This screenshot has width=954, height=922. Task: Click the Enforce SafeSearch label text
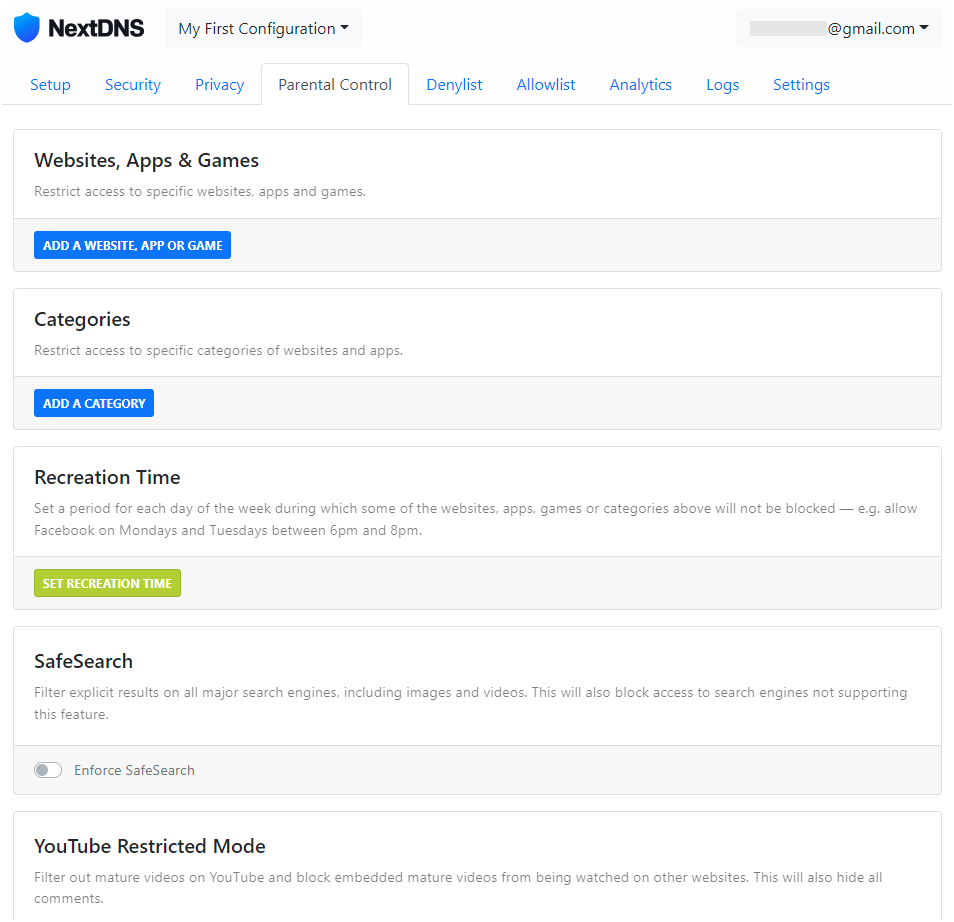[x=134, y=770]
